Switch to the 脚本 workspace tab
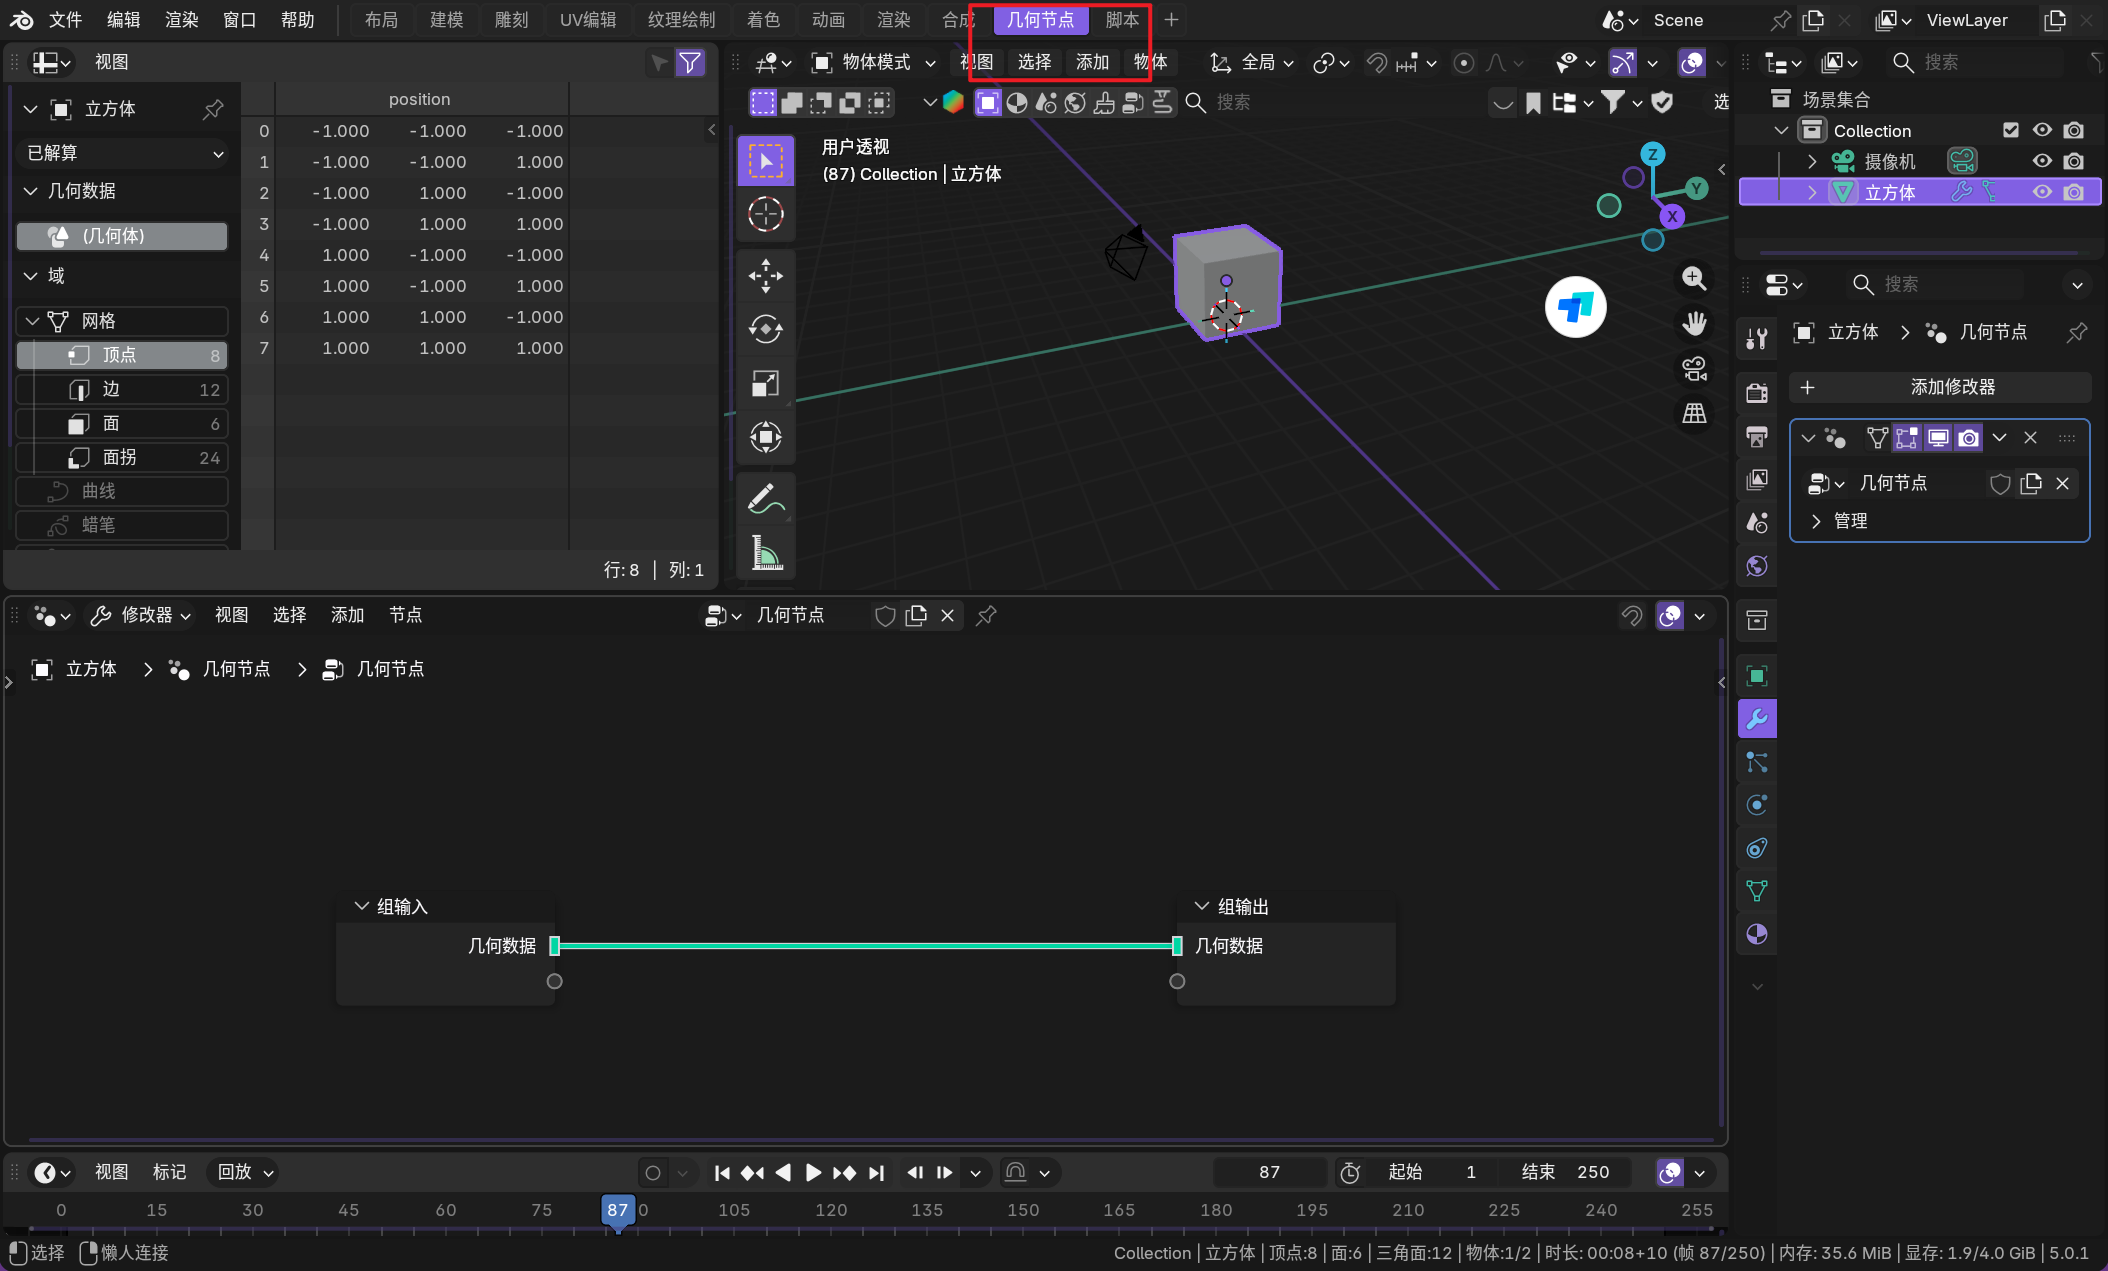 (1121, 20)
